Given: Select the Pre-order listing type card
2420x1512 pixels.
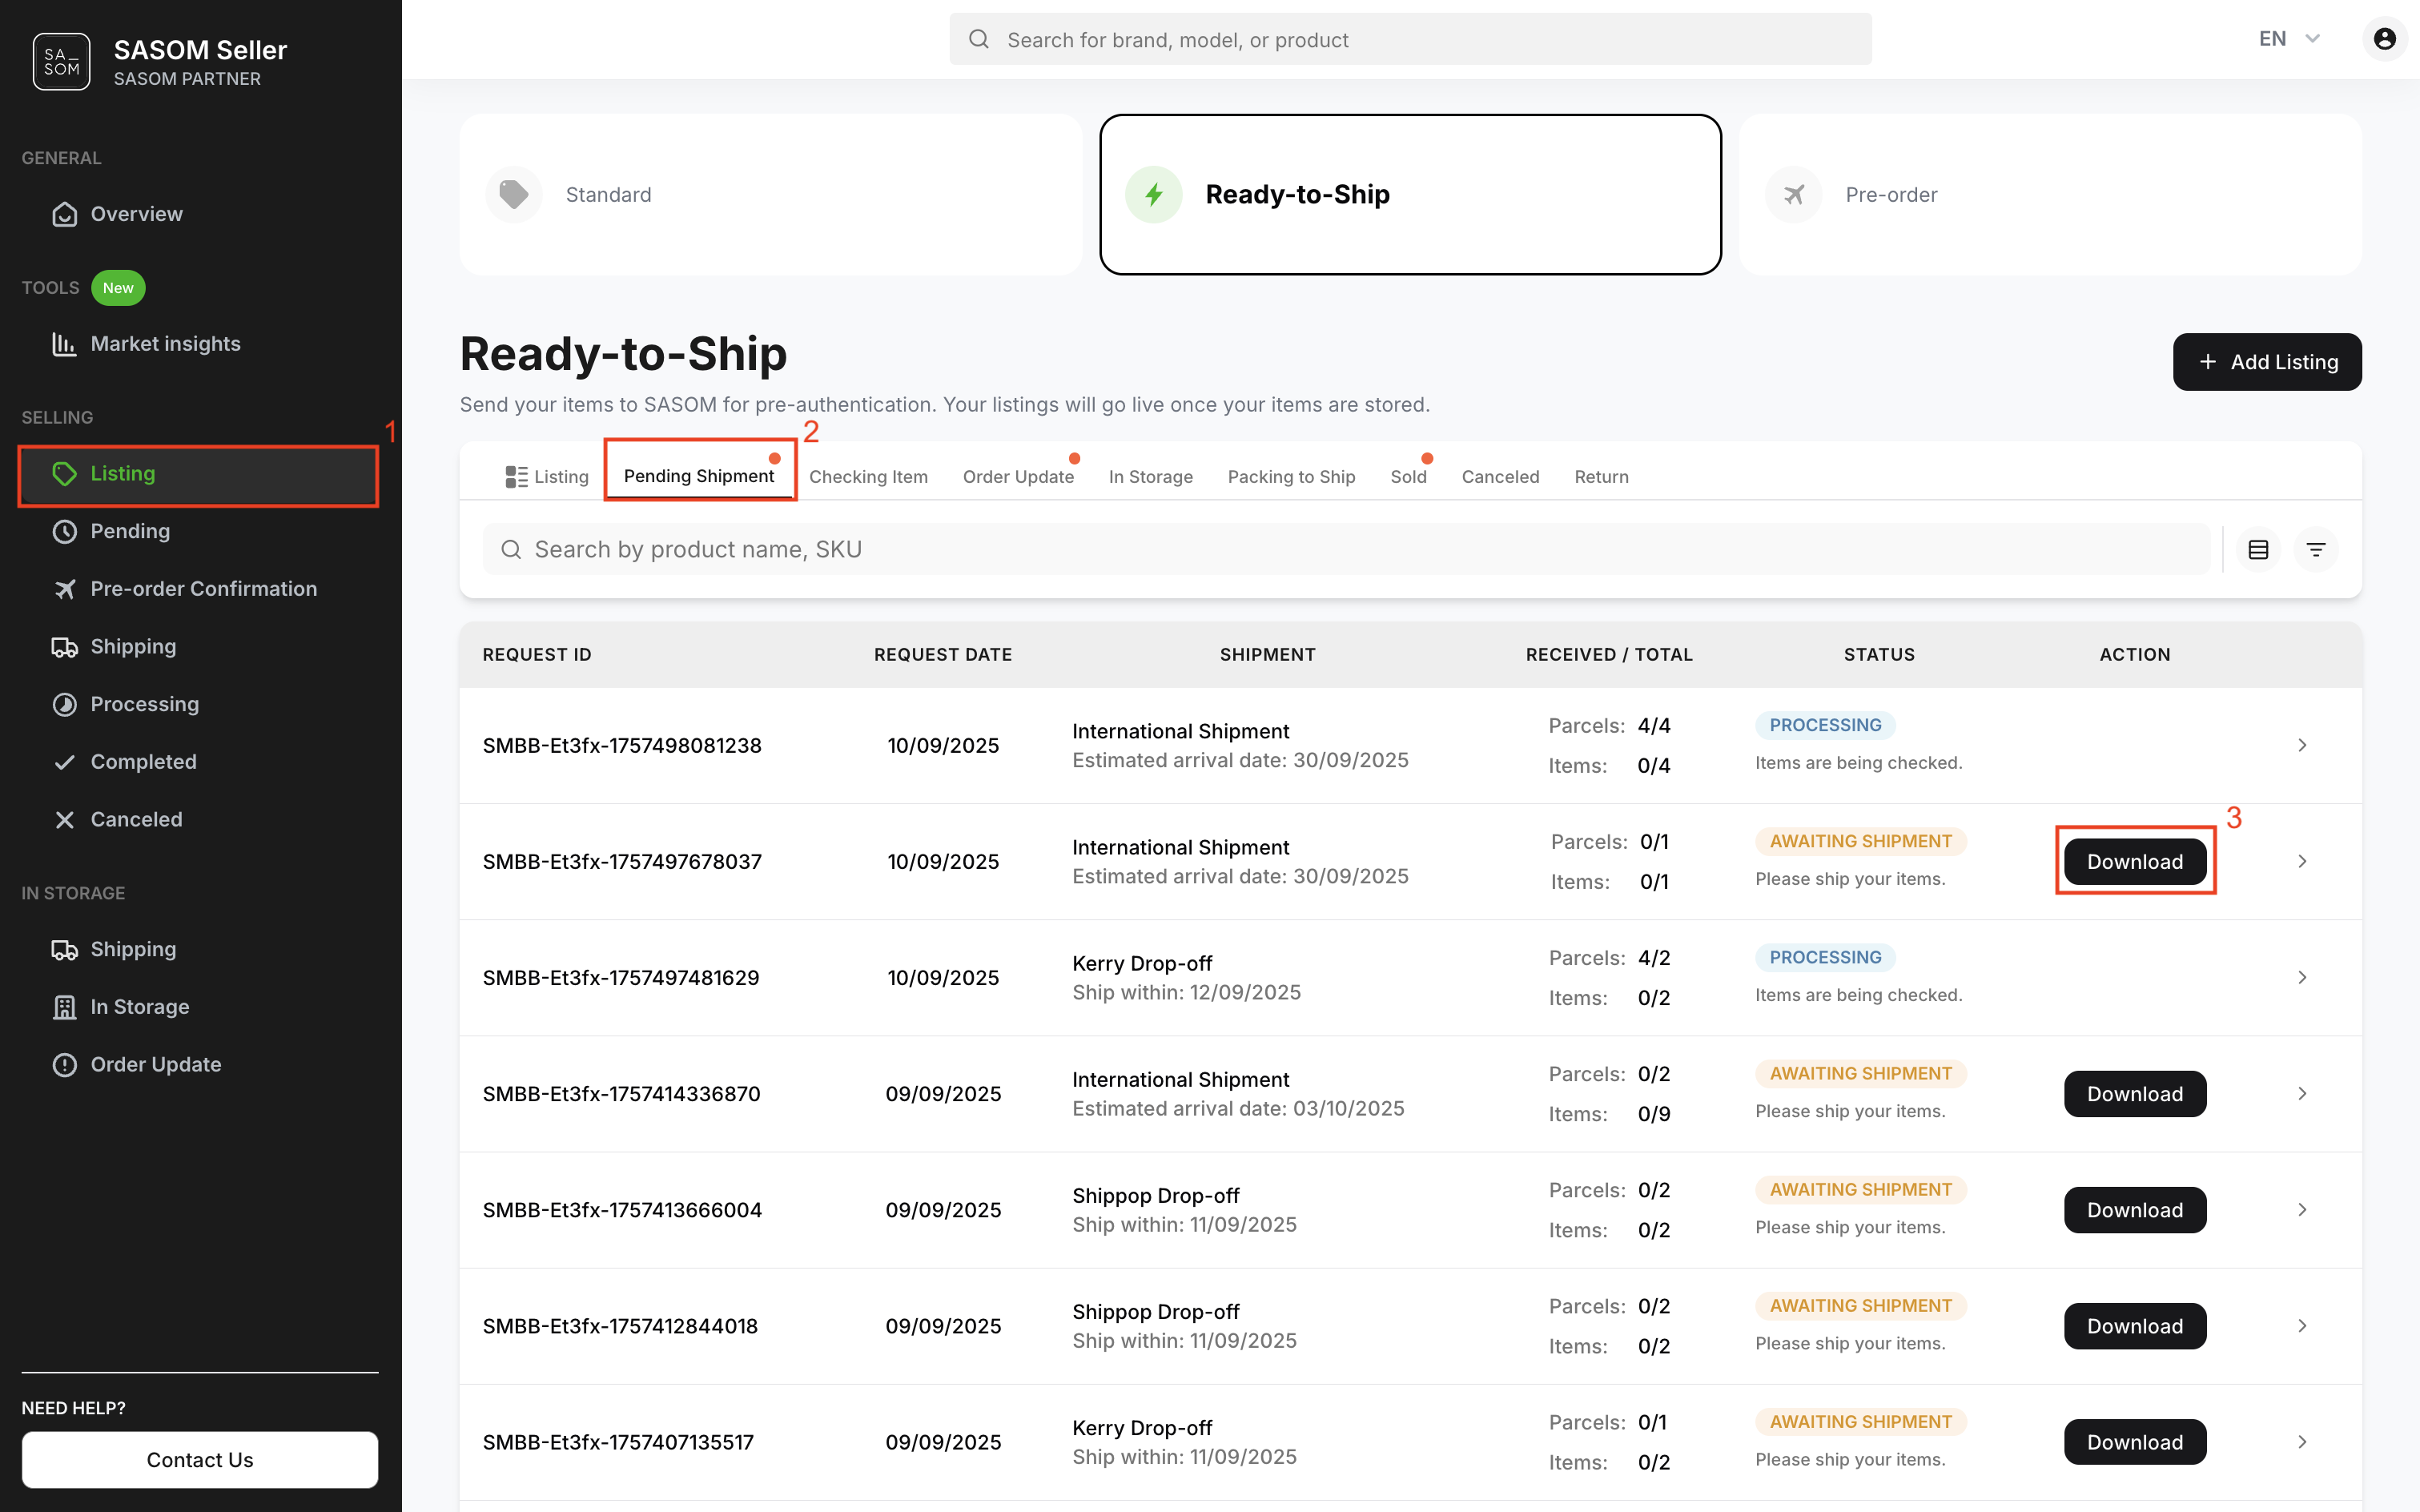Looking at the screenshot, I should [x=2050, y=194].
